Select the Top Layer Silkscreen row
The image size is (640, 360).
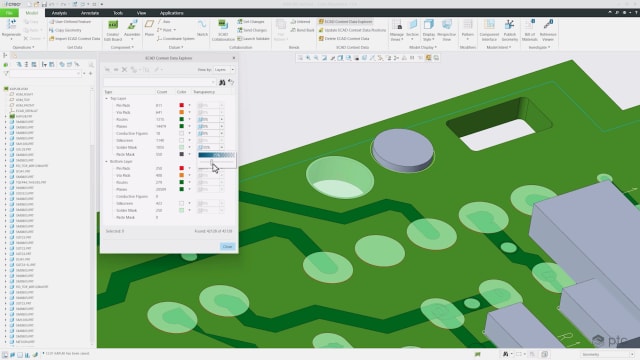169,140
